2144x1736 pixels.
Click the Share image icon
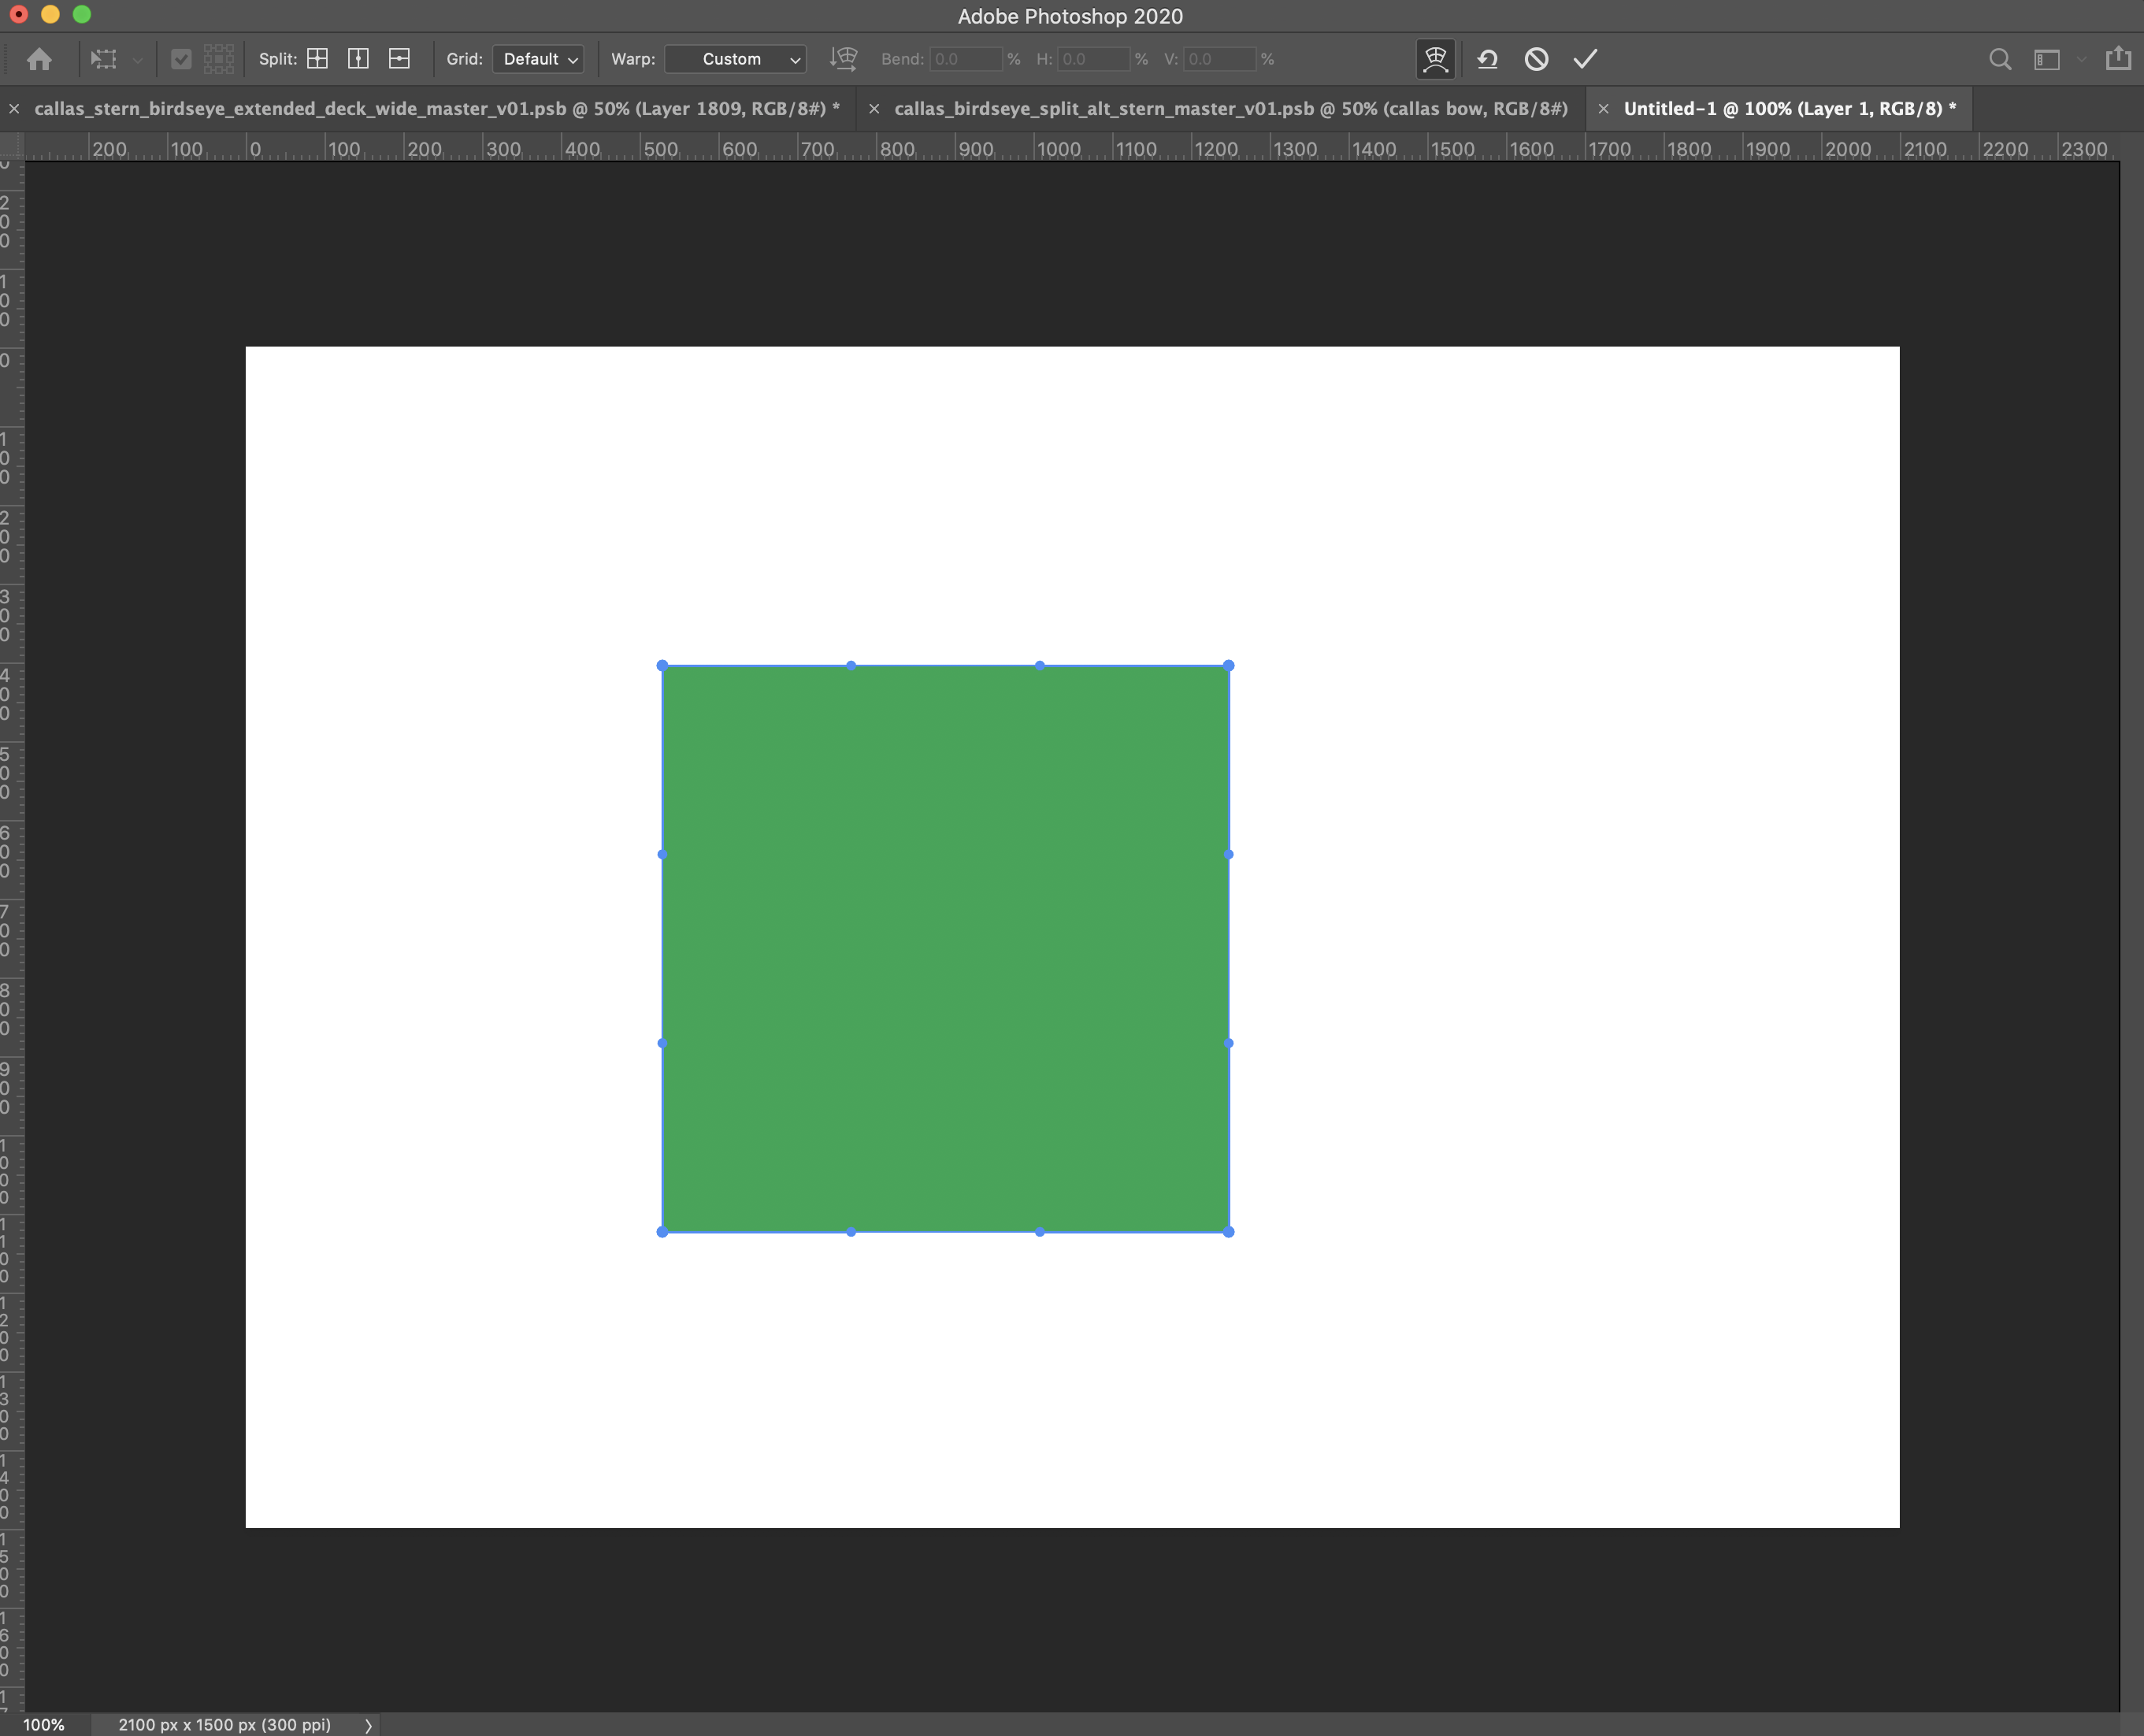coord(2118,58)
